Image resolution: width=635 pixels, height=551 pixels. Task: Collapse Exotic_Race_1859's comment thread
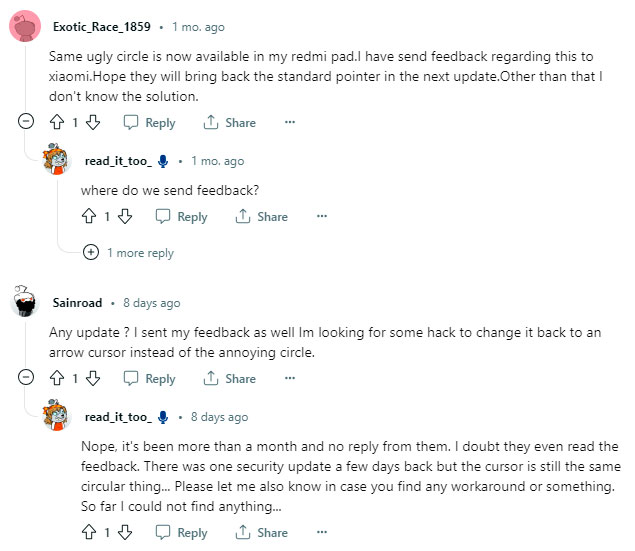pos(27,122)
